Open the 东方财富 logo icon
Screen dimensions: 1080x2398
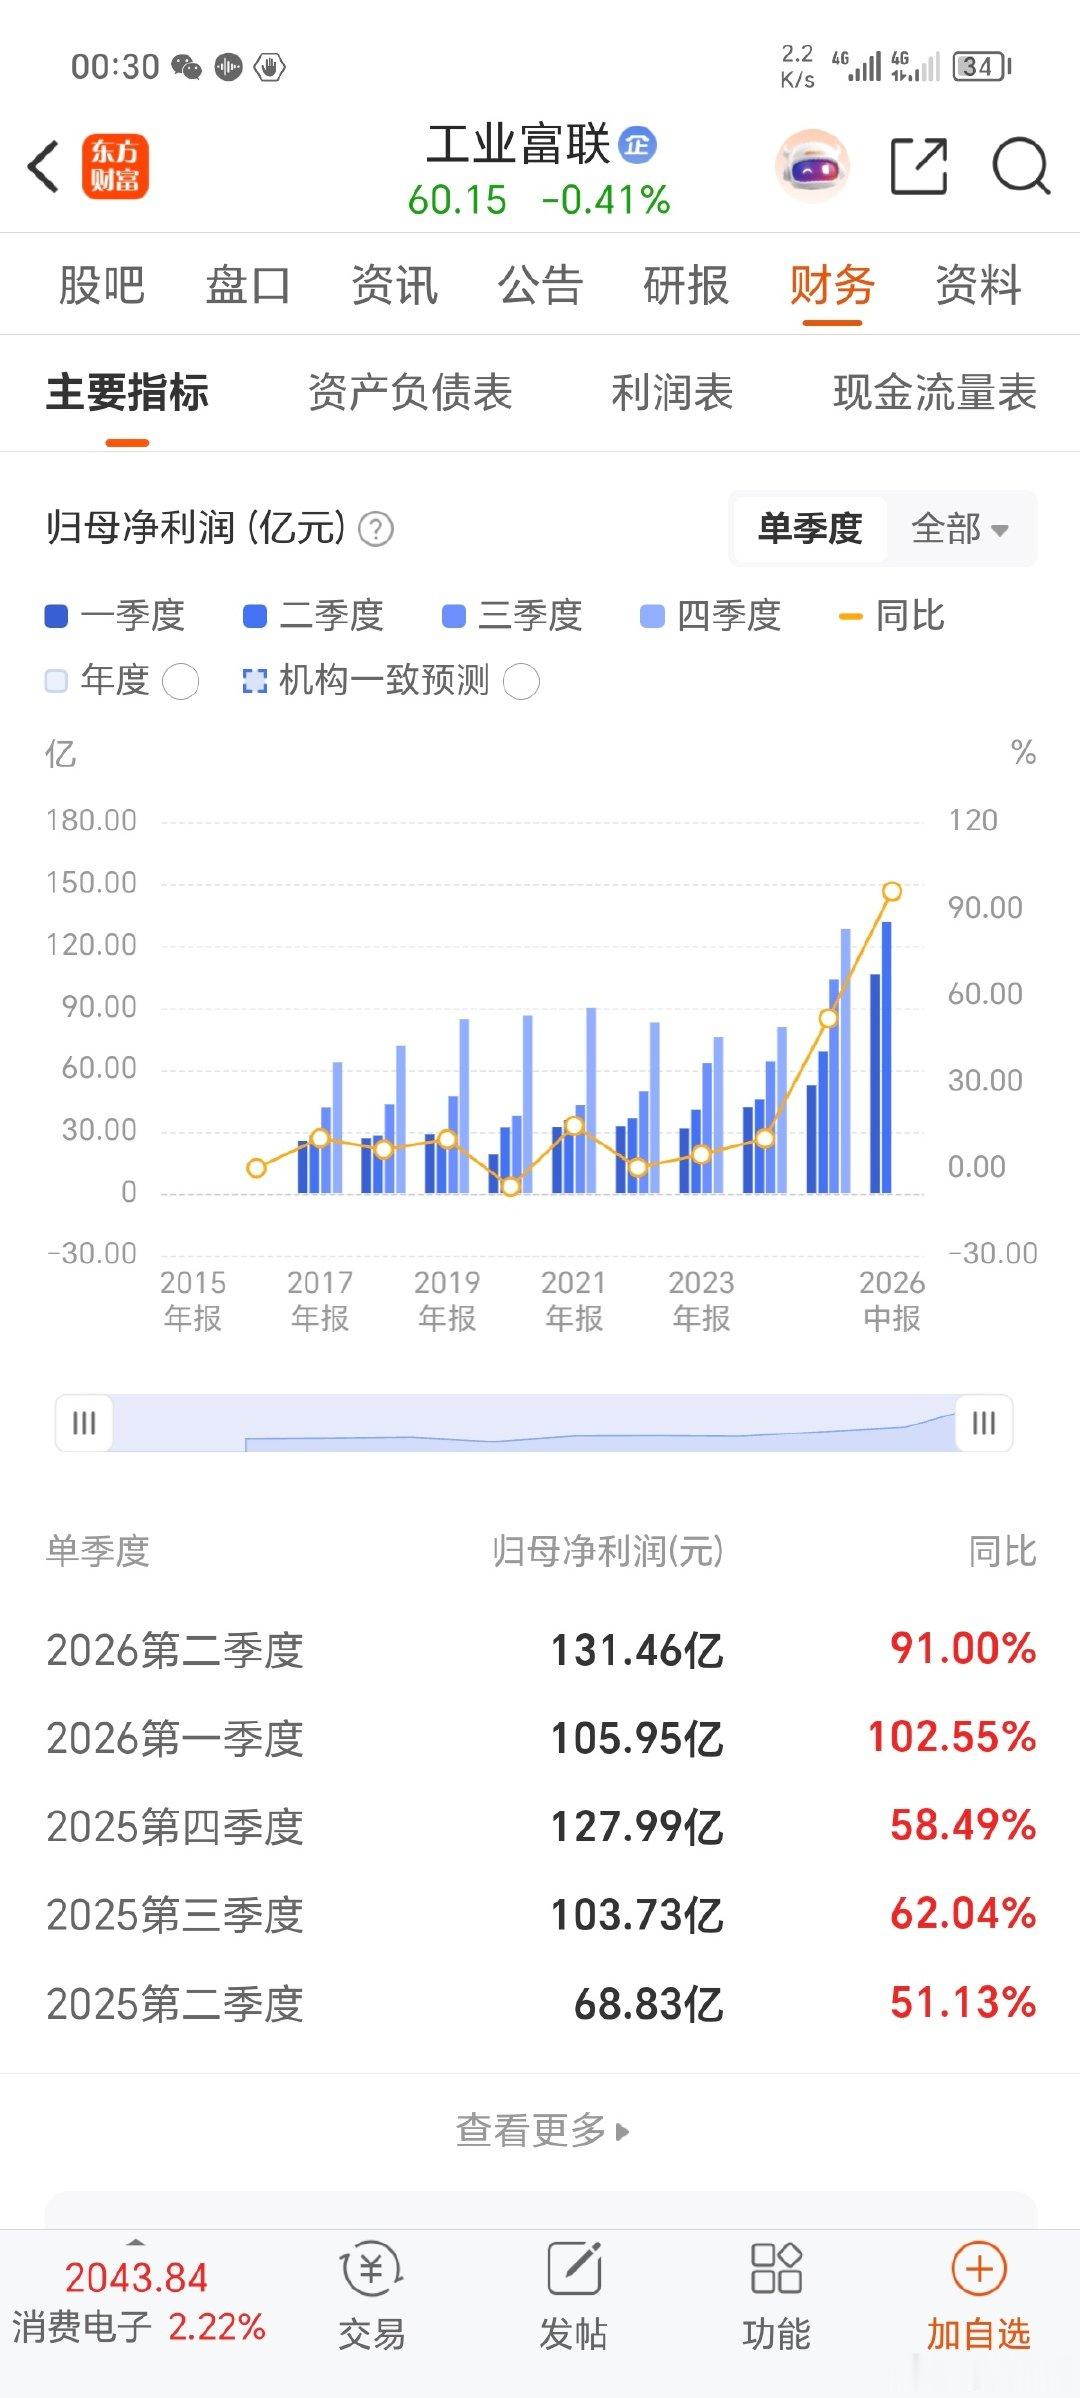coord(115,166)
